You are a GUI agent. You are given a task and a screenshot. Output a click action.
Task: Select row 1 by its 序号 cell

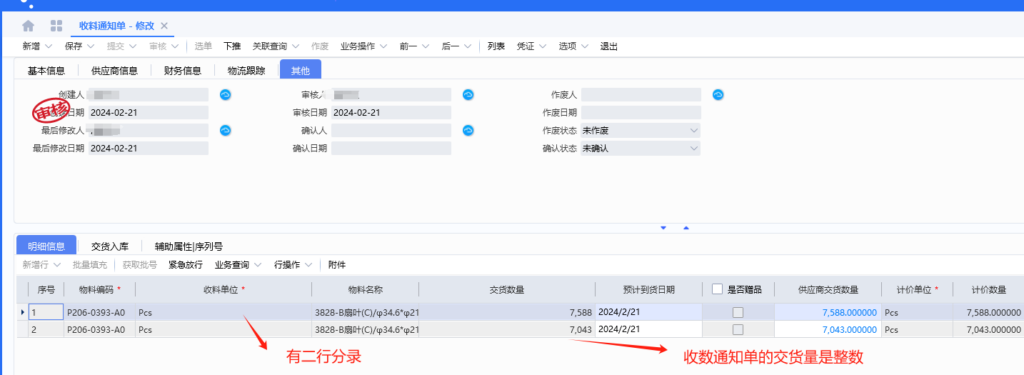[x=46, y=312]
